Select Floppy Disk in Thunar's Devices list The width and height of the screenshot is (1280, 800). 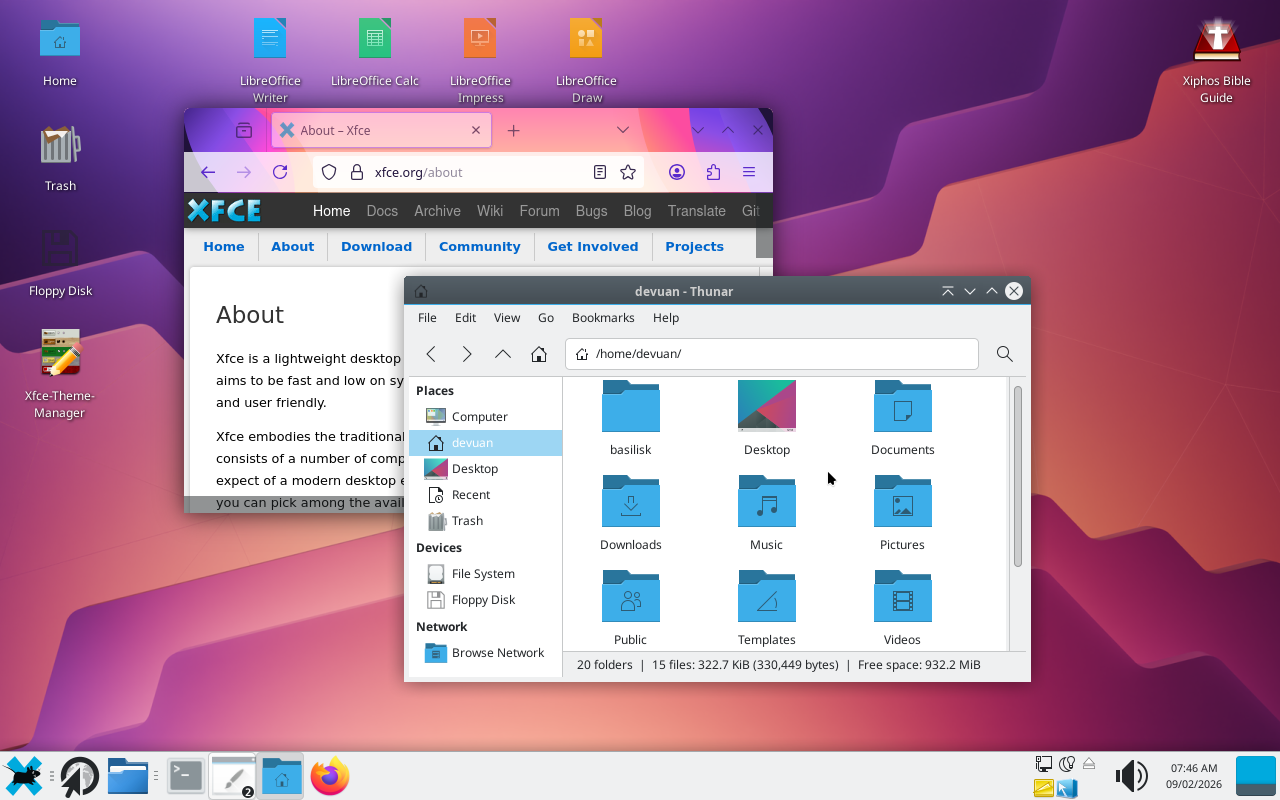point(485,600)
